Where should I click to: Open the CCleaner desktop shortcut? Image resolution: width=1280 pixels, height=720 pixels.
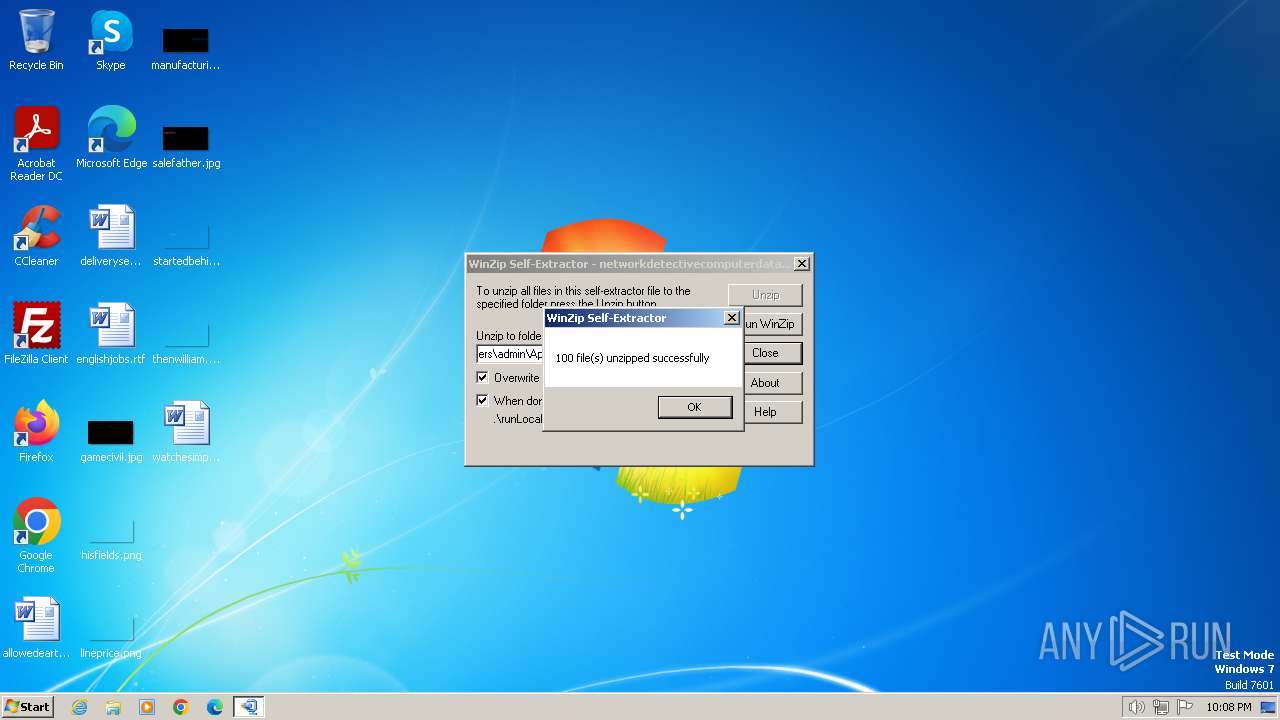click(x=36, y=236)
